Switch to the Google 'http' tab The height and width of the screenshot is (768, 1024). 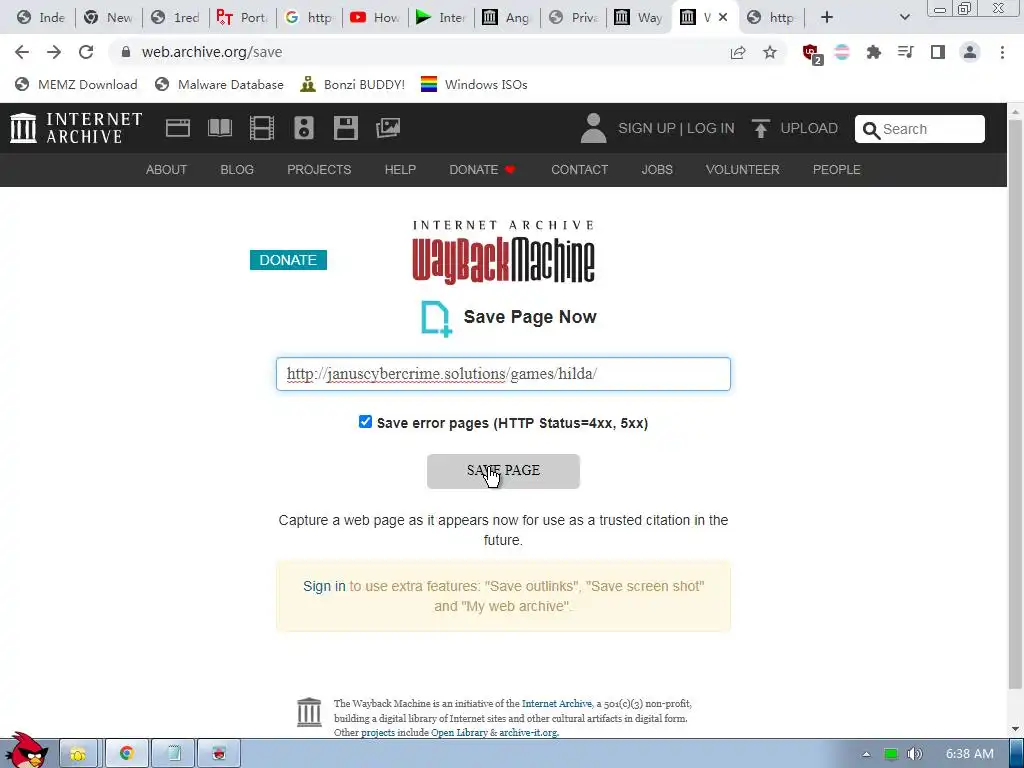click(x=310, y=18)
